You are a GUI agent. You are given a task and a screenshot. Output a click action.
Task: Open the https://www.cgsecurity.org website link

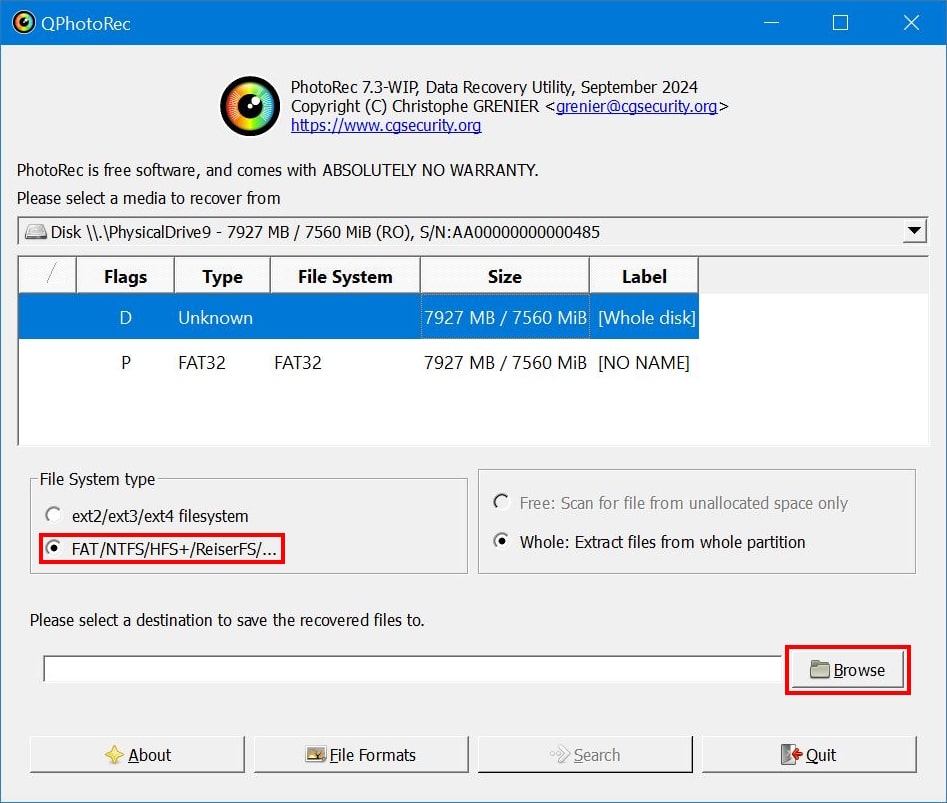(x=386, y=126)
